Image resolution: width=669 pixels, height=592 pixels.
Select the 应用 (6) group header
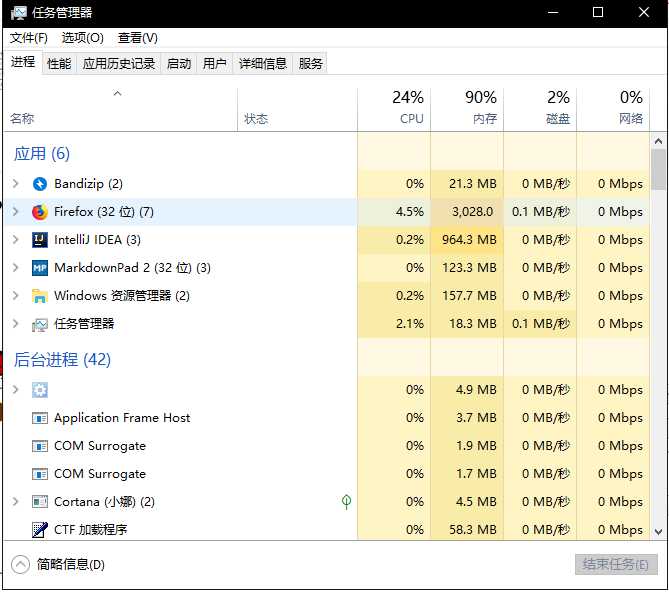[41, 154]
